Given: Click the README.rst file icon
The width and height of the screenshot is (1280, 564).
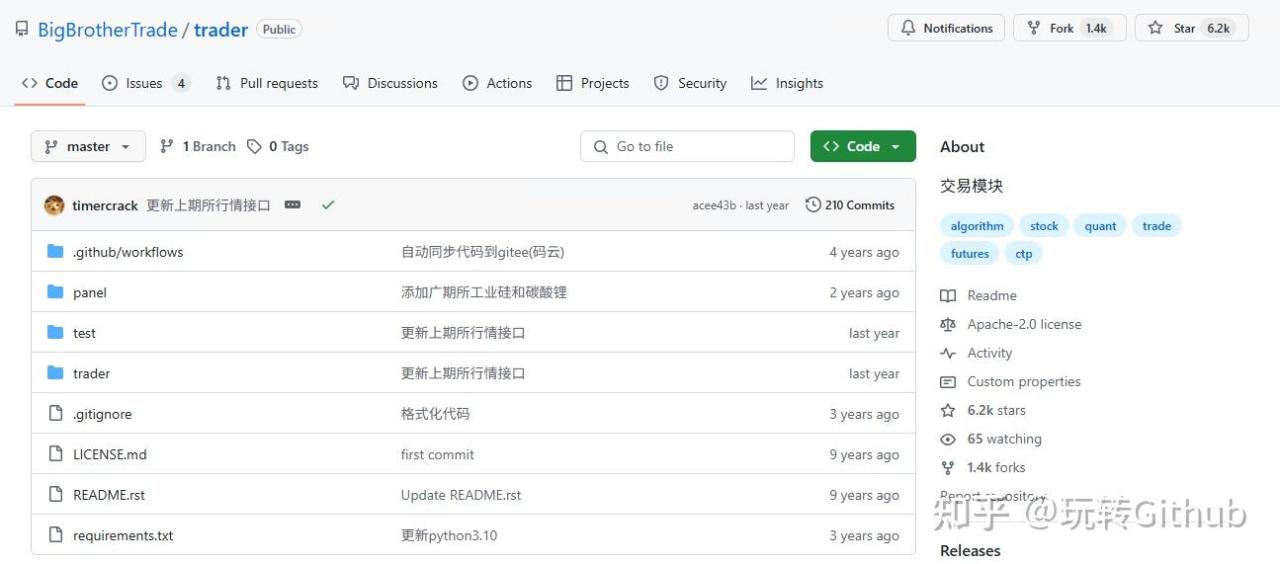Looking at the screenshot, I should click(55, 494).
